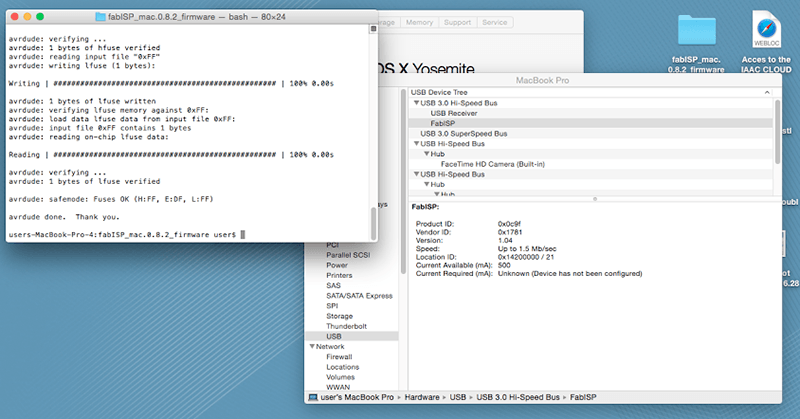Select Firewall under Network
This screenshot has width=800, height=419.
339,357
